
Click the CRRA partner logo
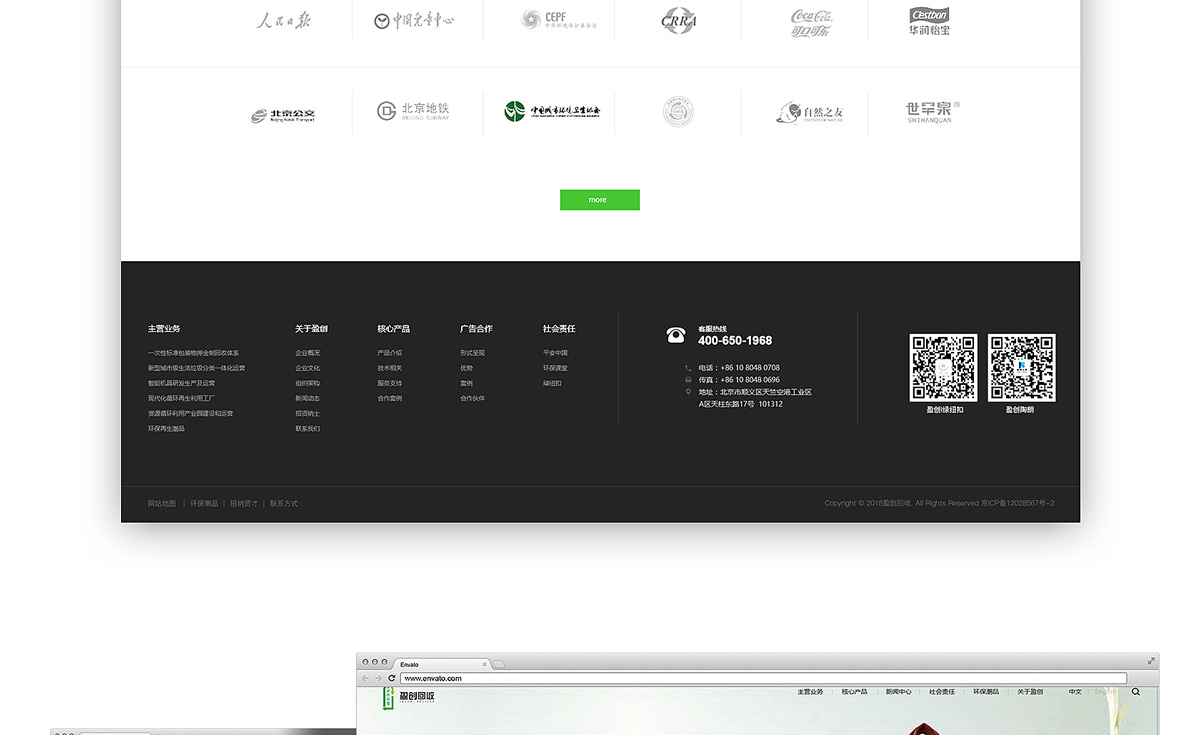click(679, 20)
